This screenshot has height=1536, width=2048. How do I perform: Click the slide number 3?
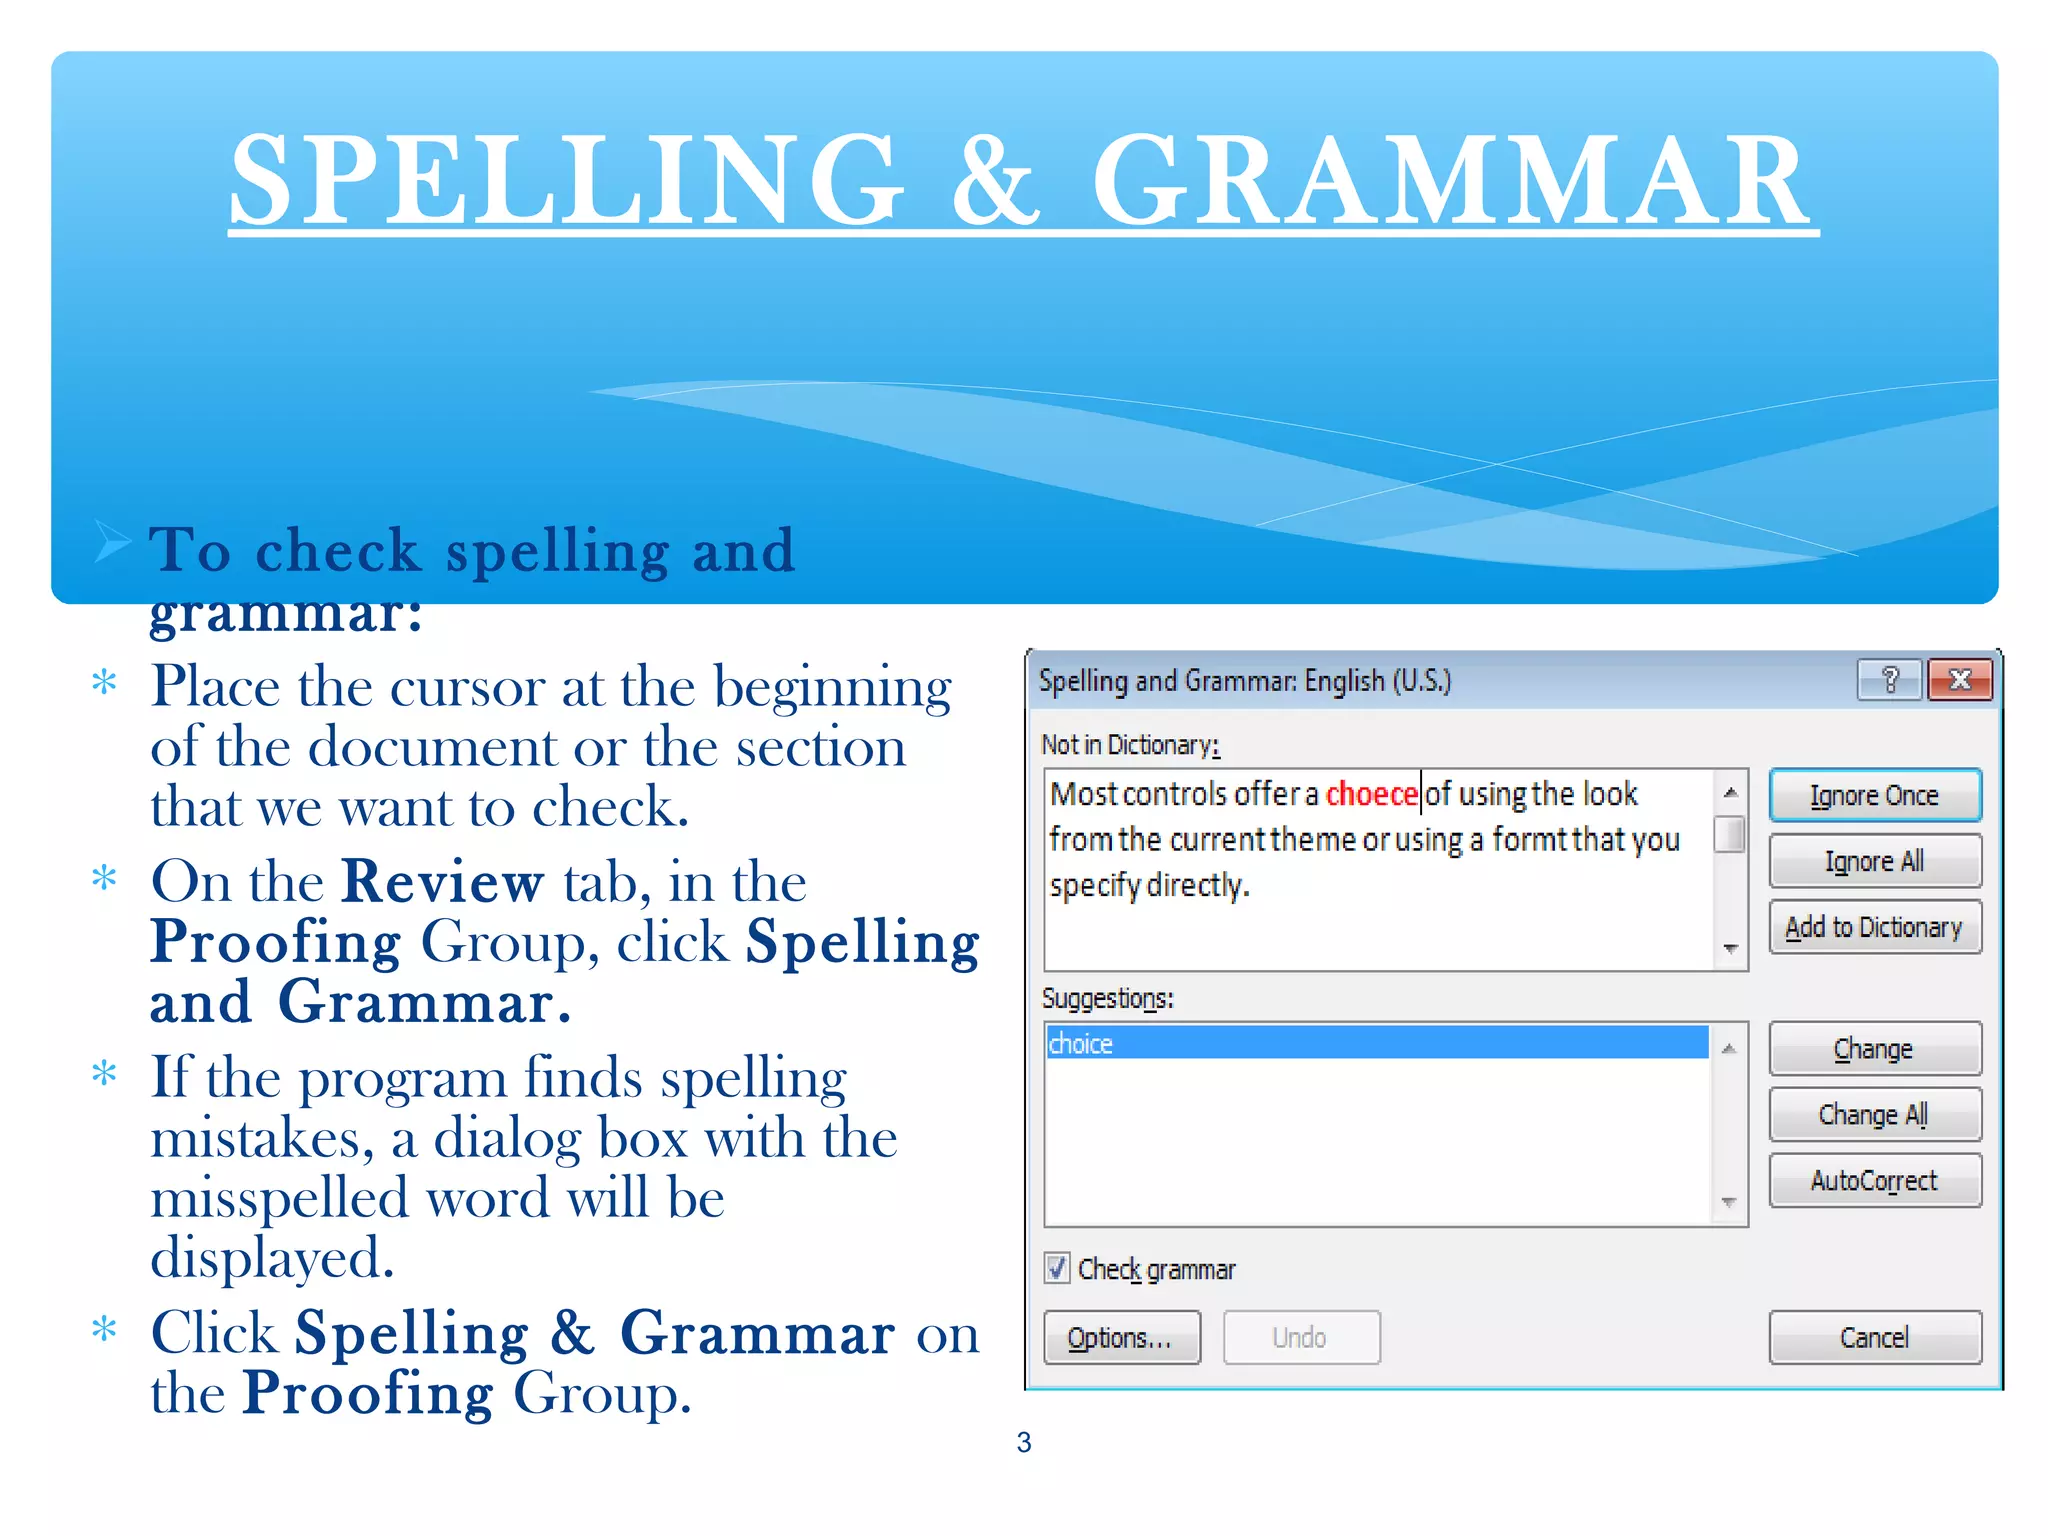[x=1024, y=1442]
